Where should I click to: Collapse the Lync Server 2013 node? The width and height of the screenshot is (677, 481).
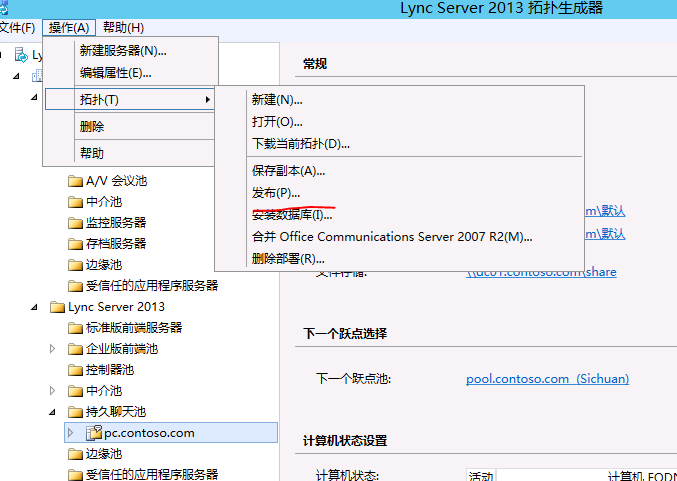[x=34, y=307]
